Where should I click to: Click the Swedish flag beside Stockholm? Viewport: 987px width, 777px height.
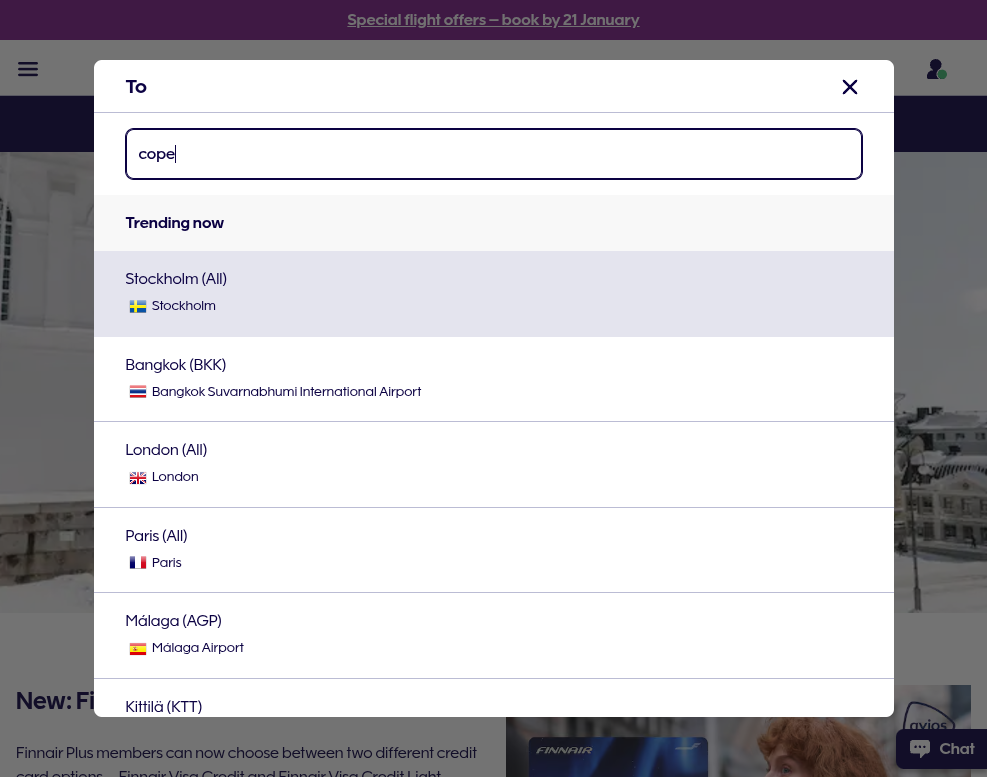click(138, 307)
